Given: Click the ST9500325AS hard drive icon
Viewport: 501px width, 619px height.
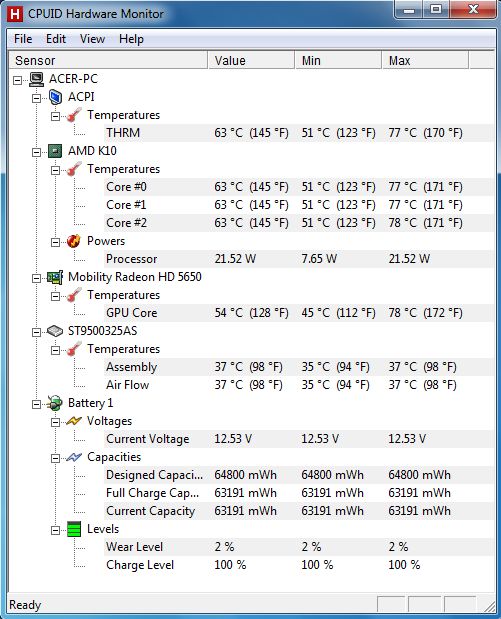Looking at the screenshot, I should tap(55, 331).
